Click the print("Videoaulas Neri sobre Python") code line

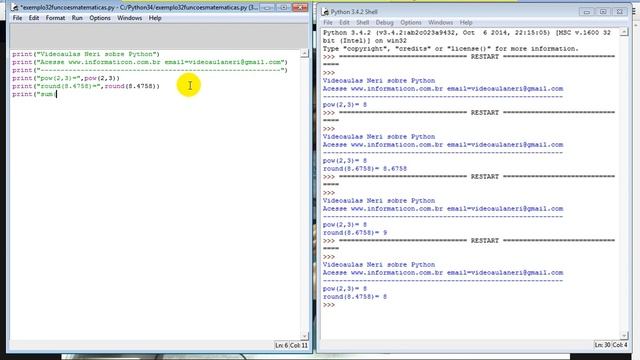pyautogui.click(x=86, y=54)
